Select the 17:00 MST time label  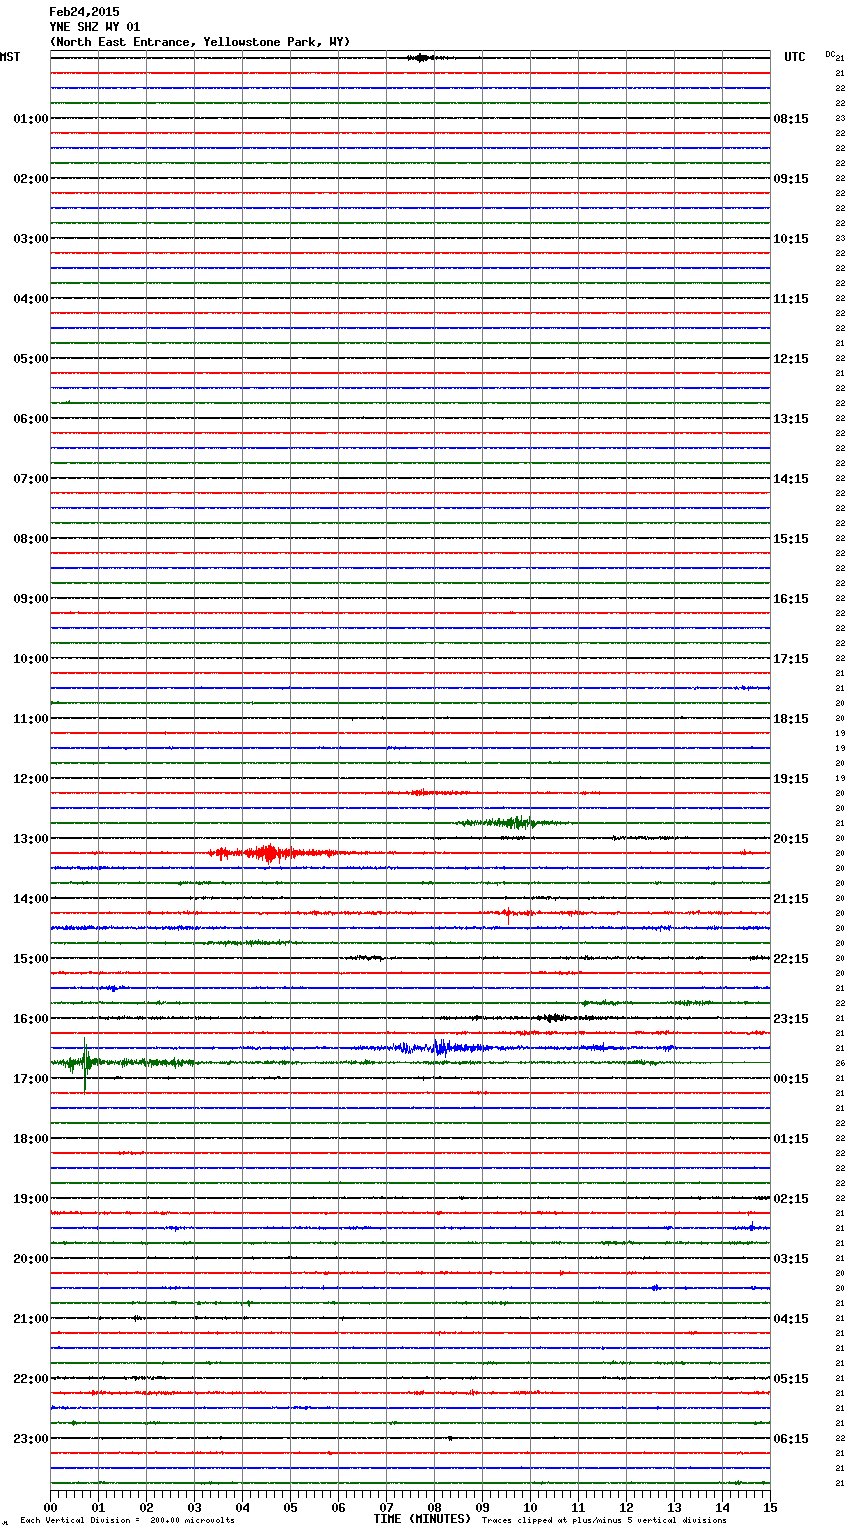30,1079
